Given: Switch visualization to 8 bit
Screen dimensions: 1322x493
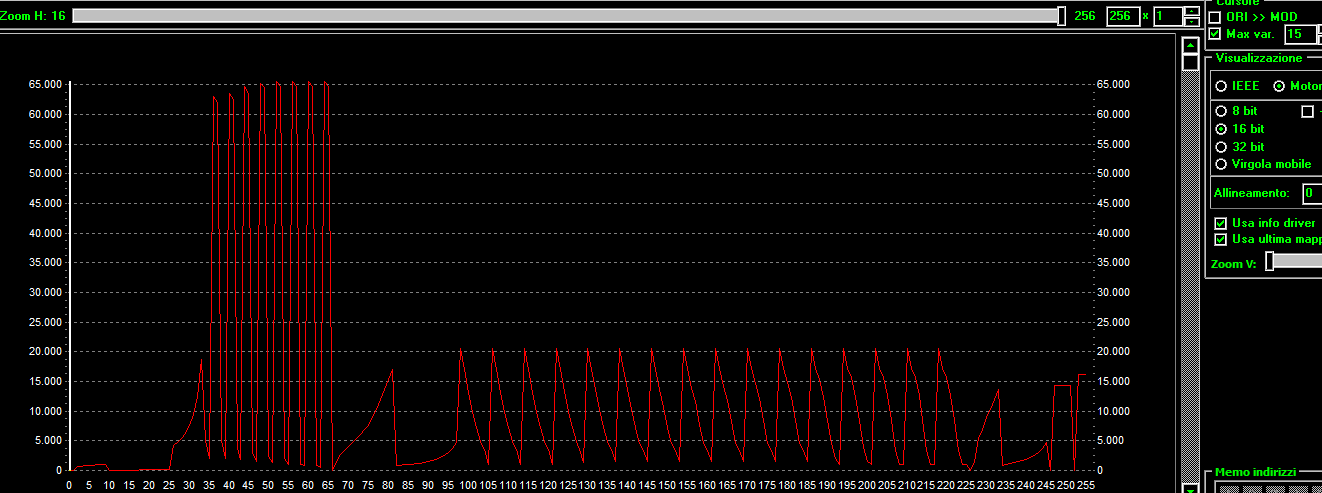Looking at the screenshot, I should 1221,111.
